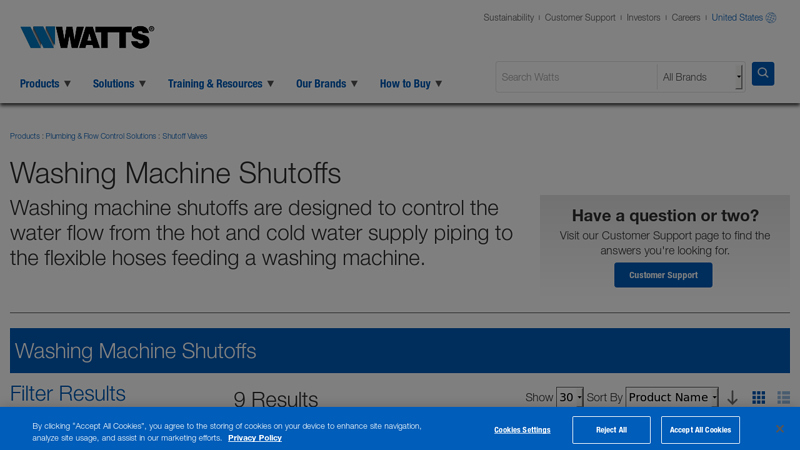The width and height of the screenshot is (800, 450).
Task: Click the blue search magnifier button
Action: pyautogui.click(x=763, y=73)
